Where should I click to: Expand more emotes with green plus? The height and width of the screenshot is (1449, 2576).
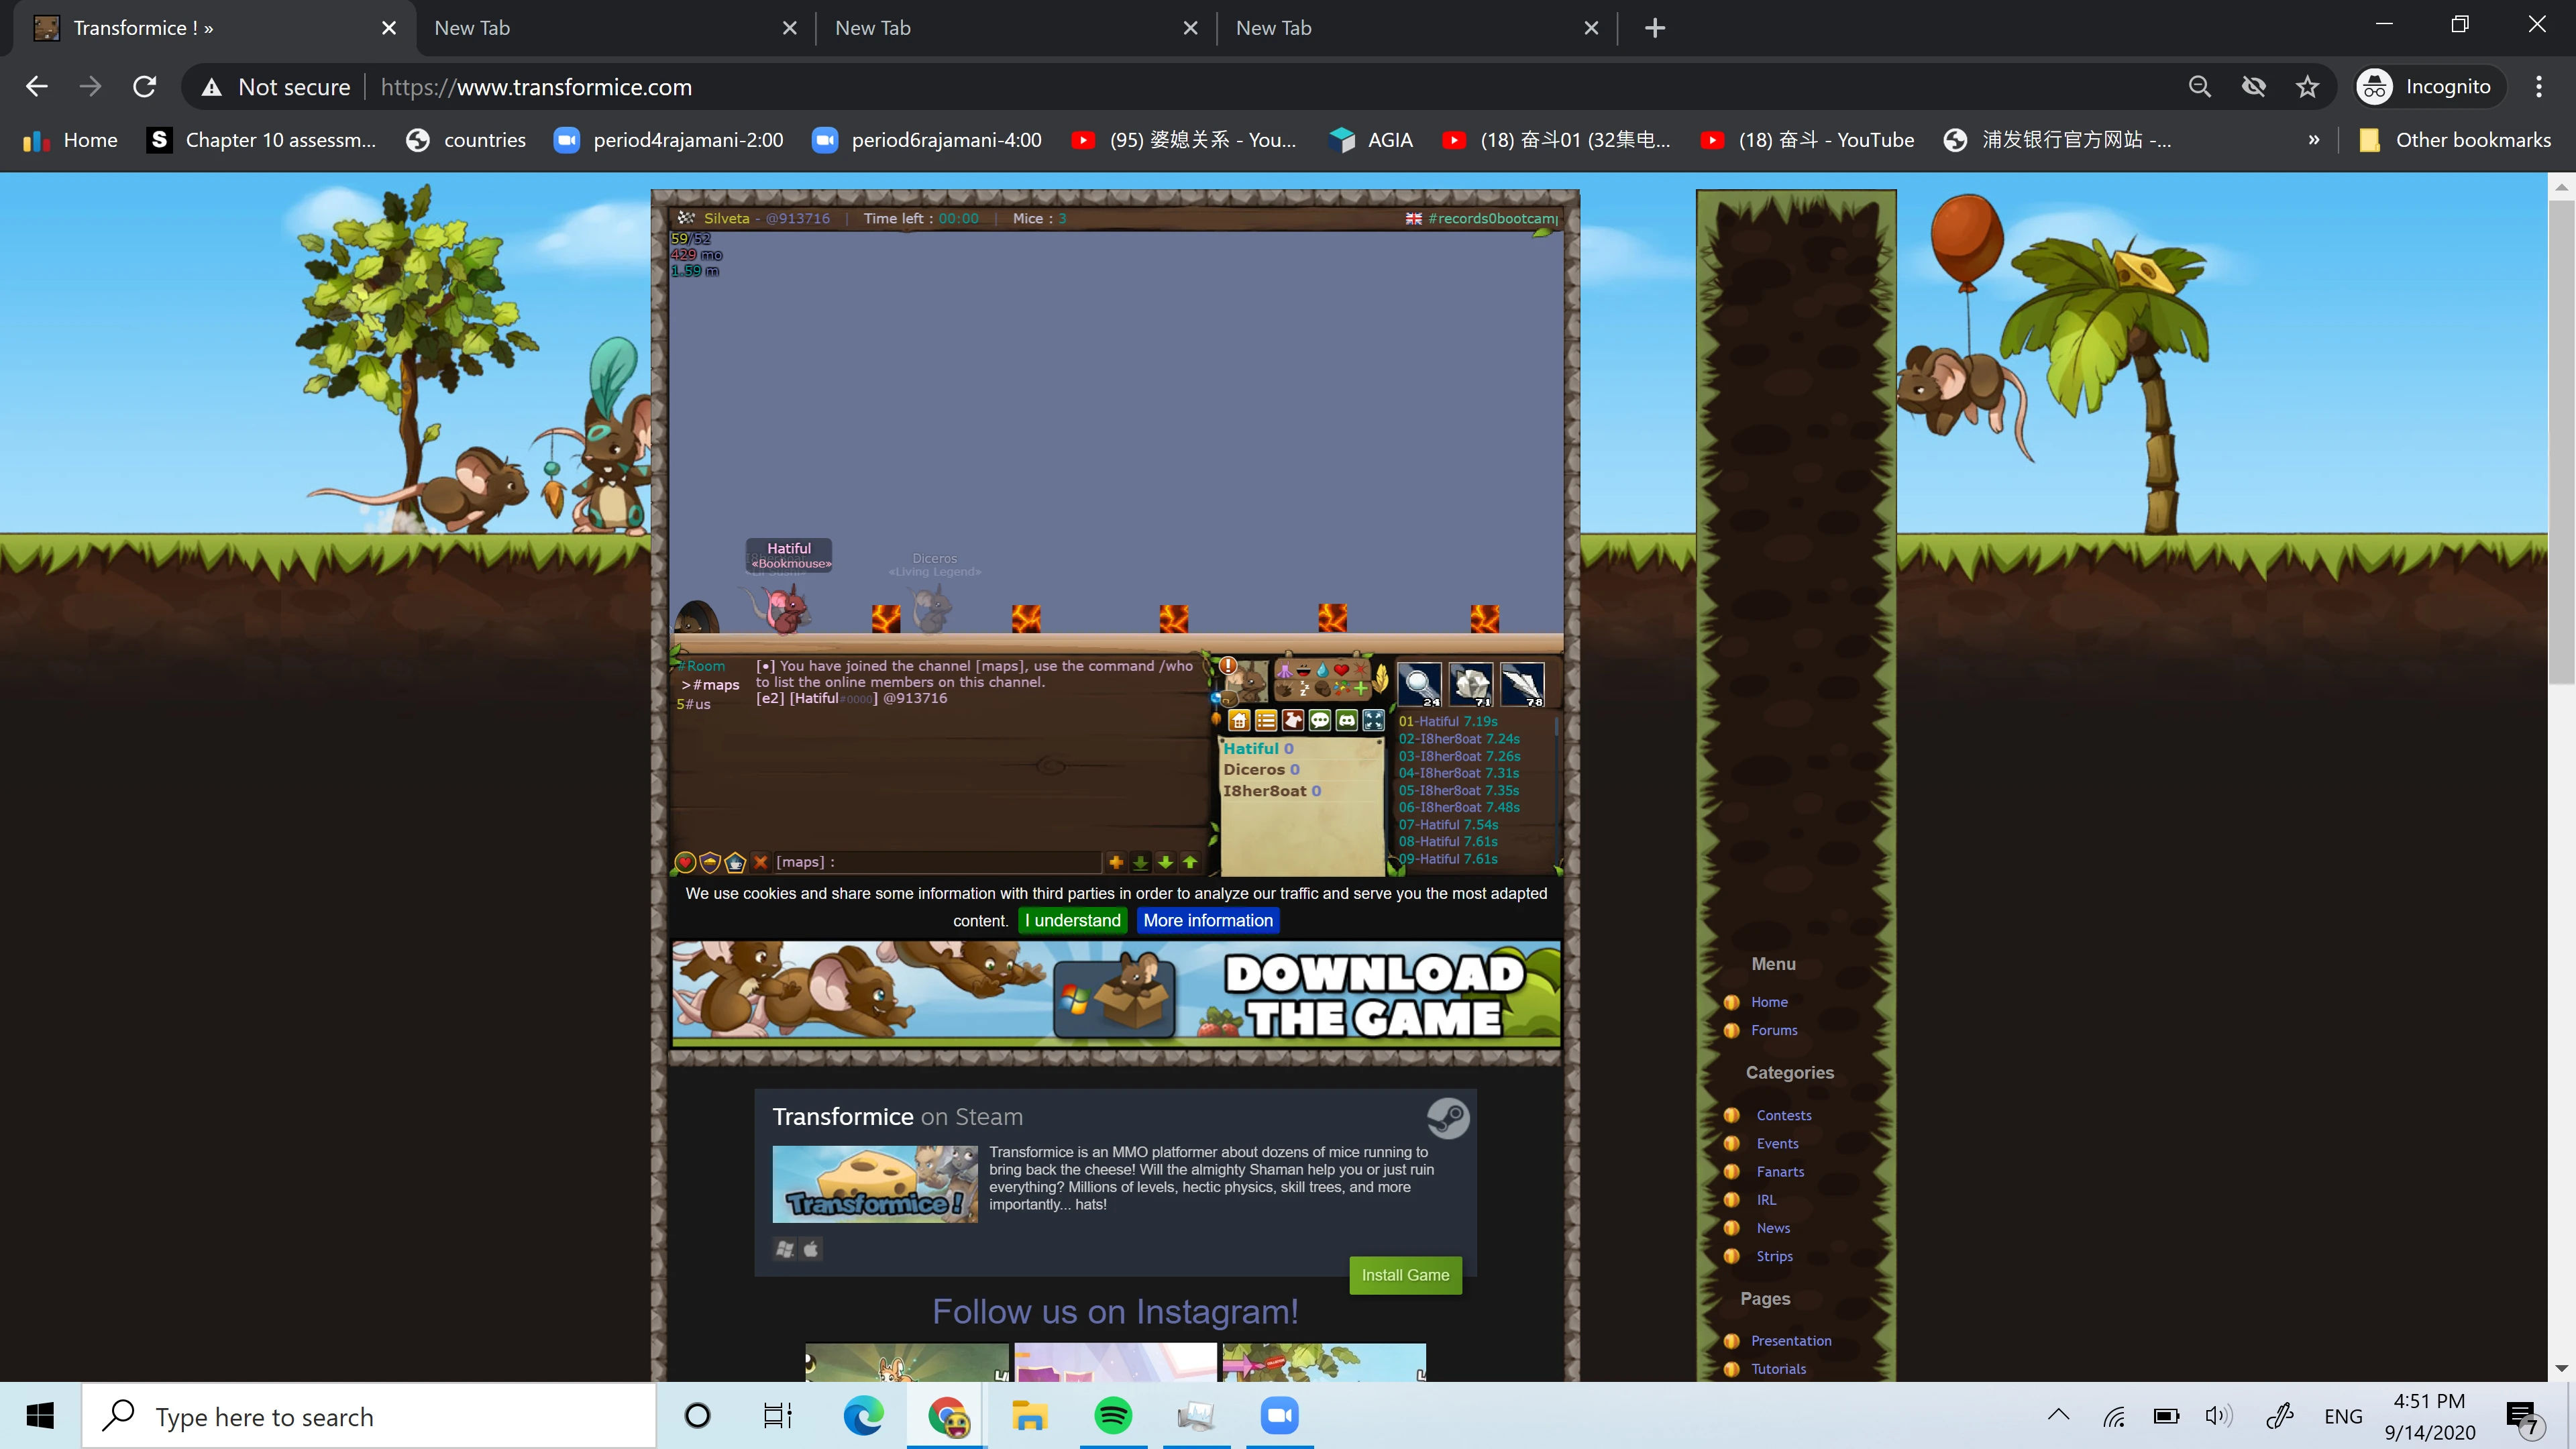(1360, 689)
